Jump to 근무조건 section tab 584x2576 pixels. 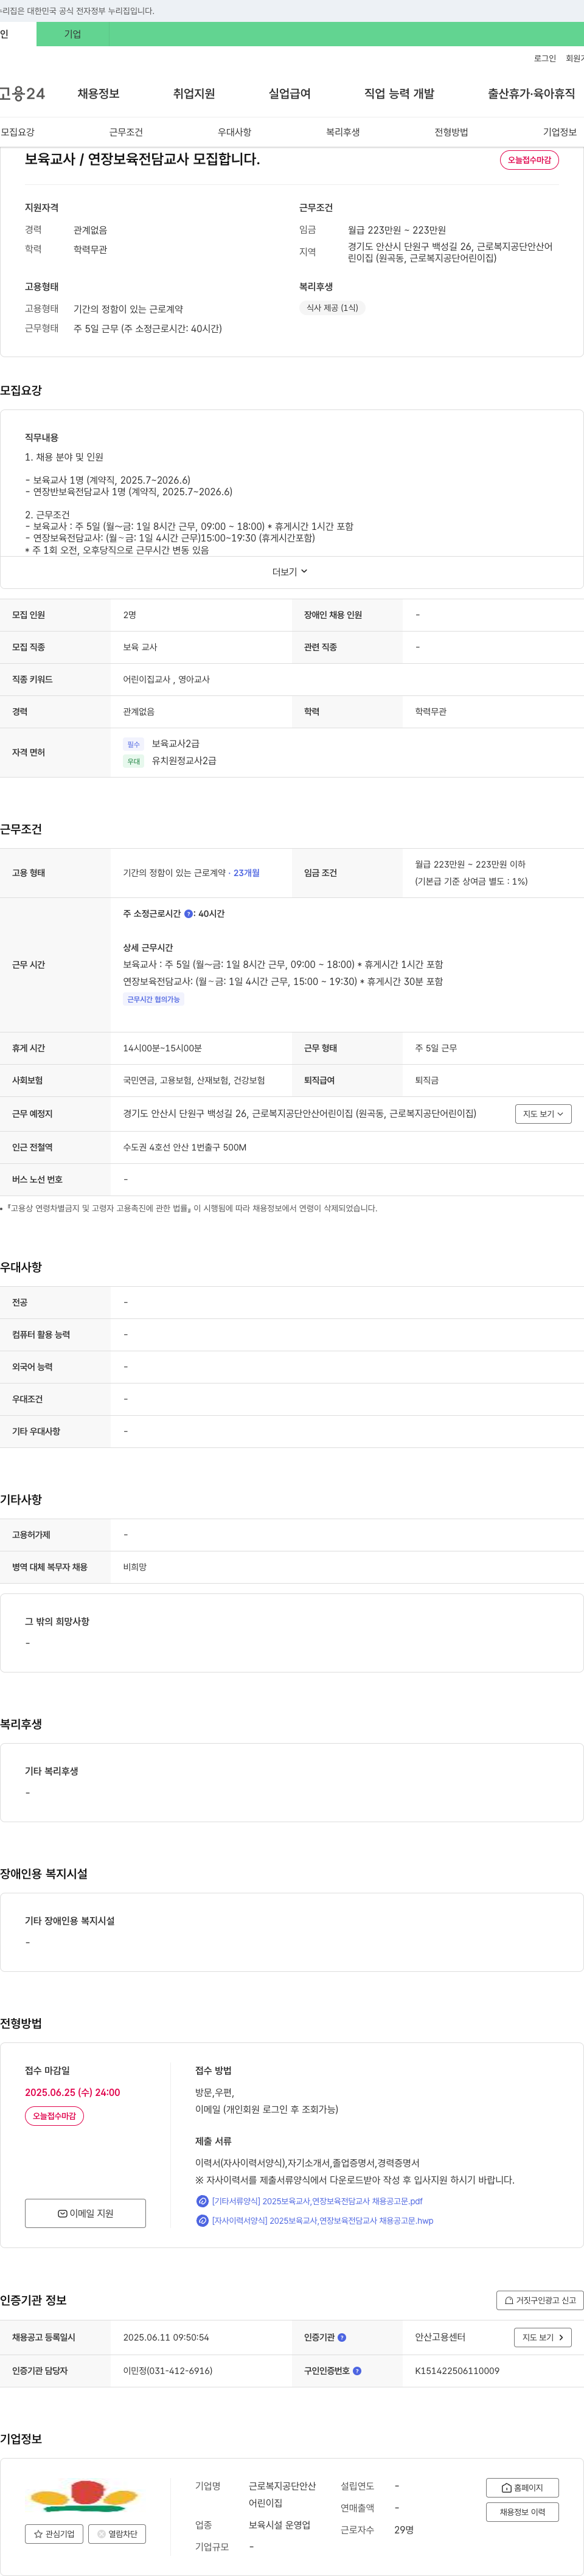(x=126, y=132)
